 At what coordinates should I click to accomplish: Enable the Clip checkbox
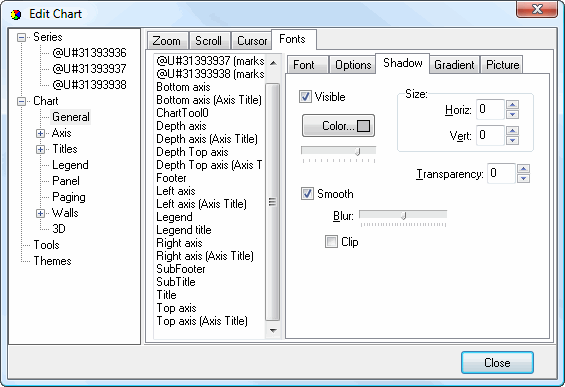[x=331, y=241]
